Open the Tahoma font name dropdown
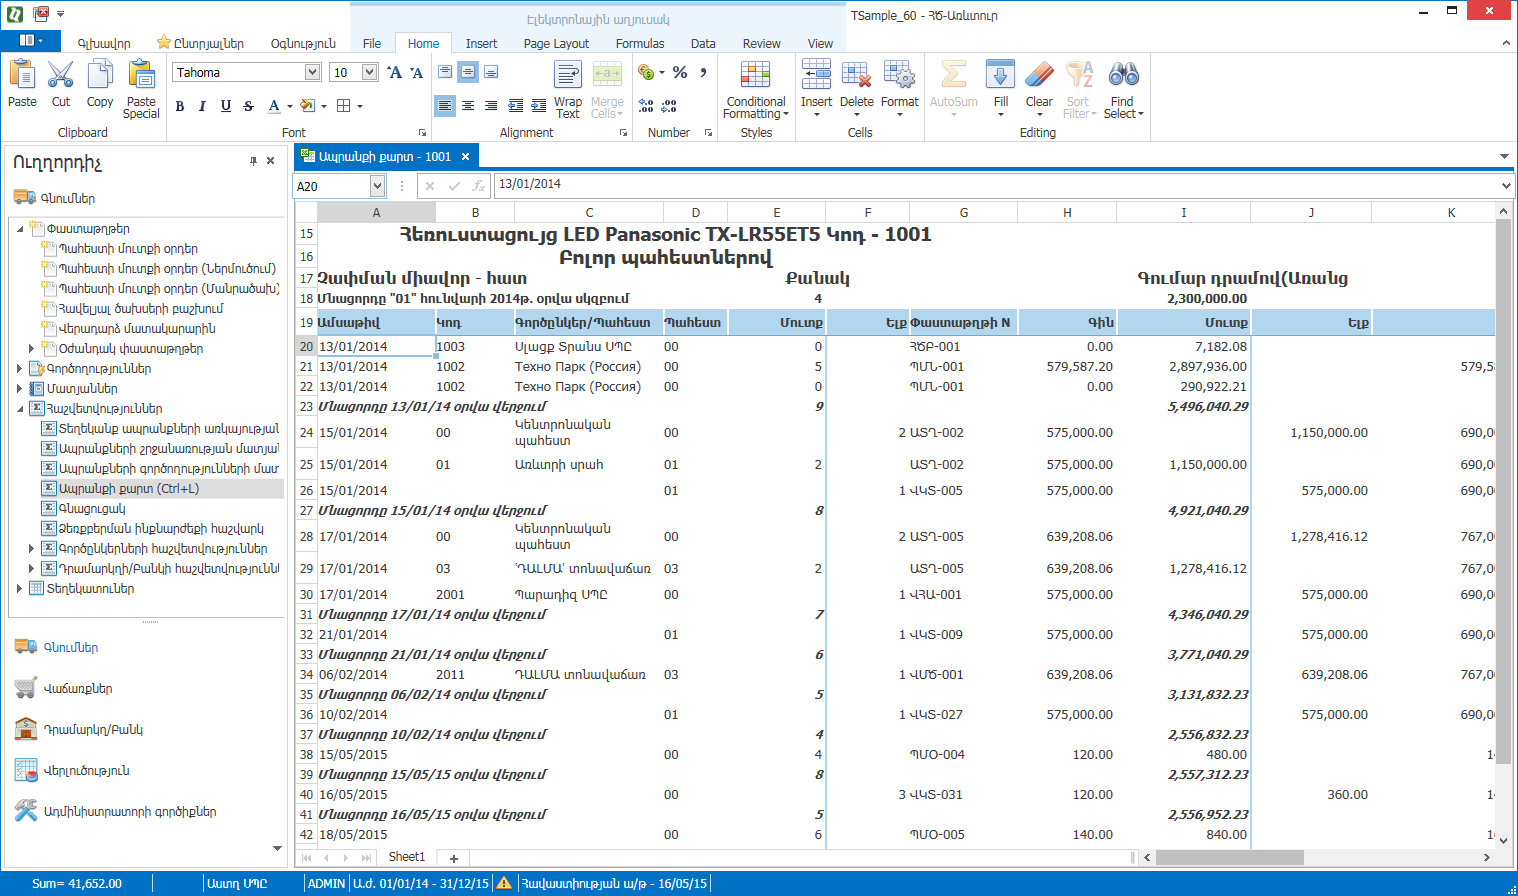 point(312,72)
